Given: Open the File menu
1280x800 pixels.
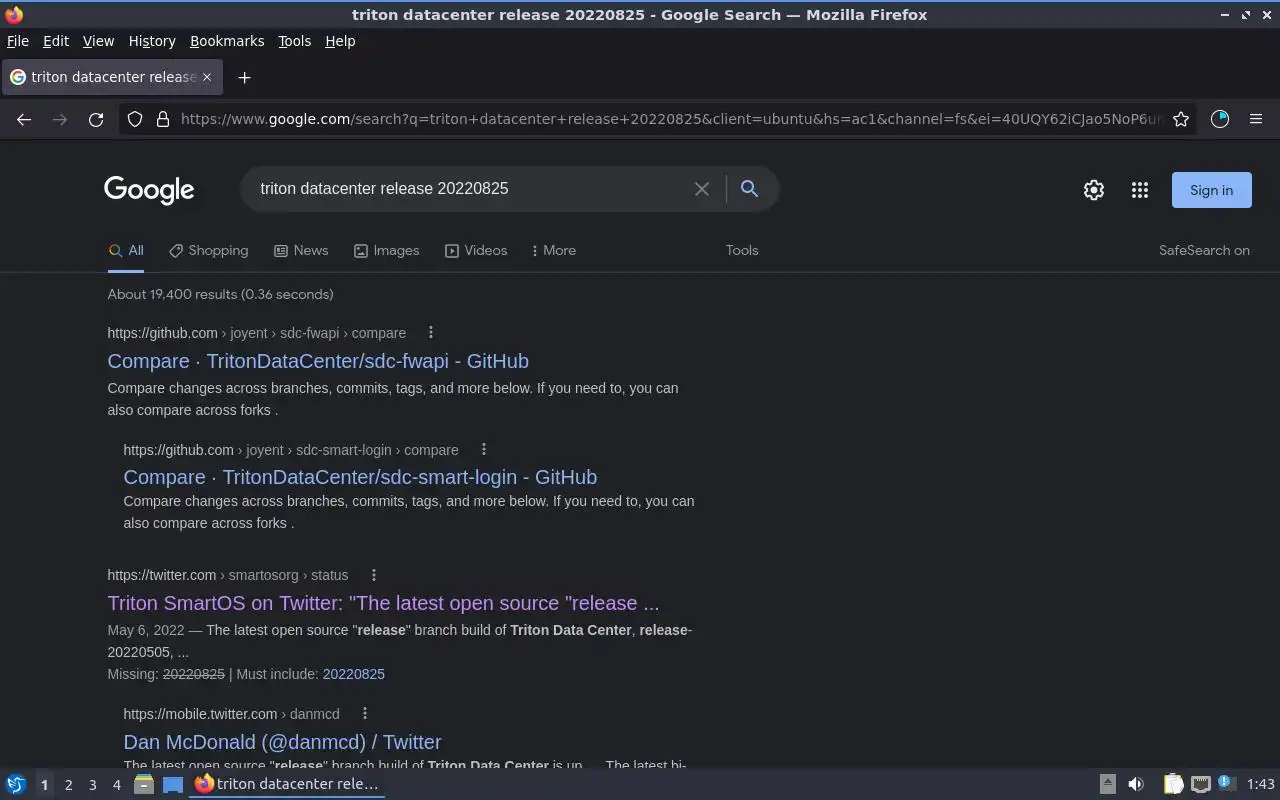Looking at the screenshot, I should [x=18, y=41].
